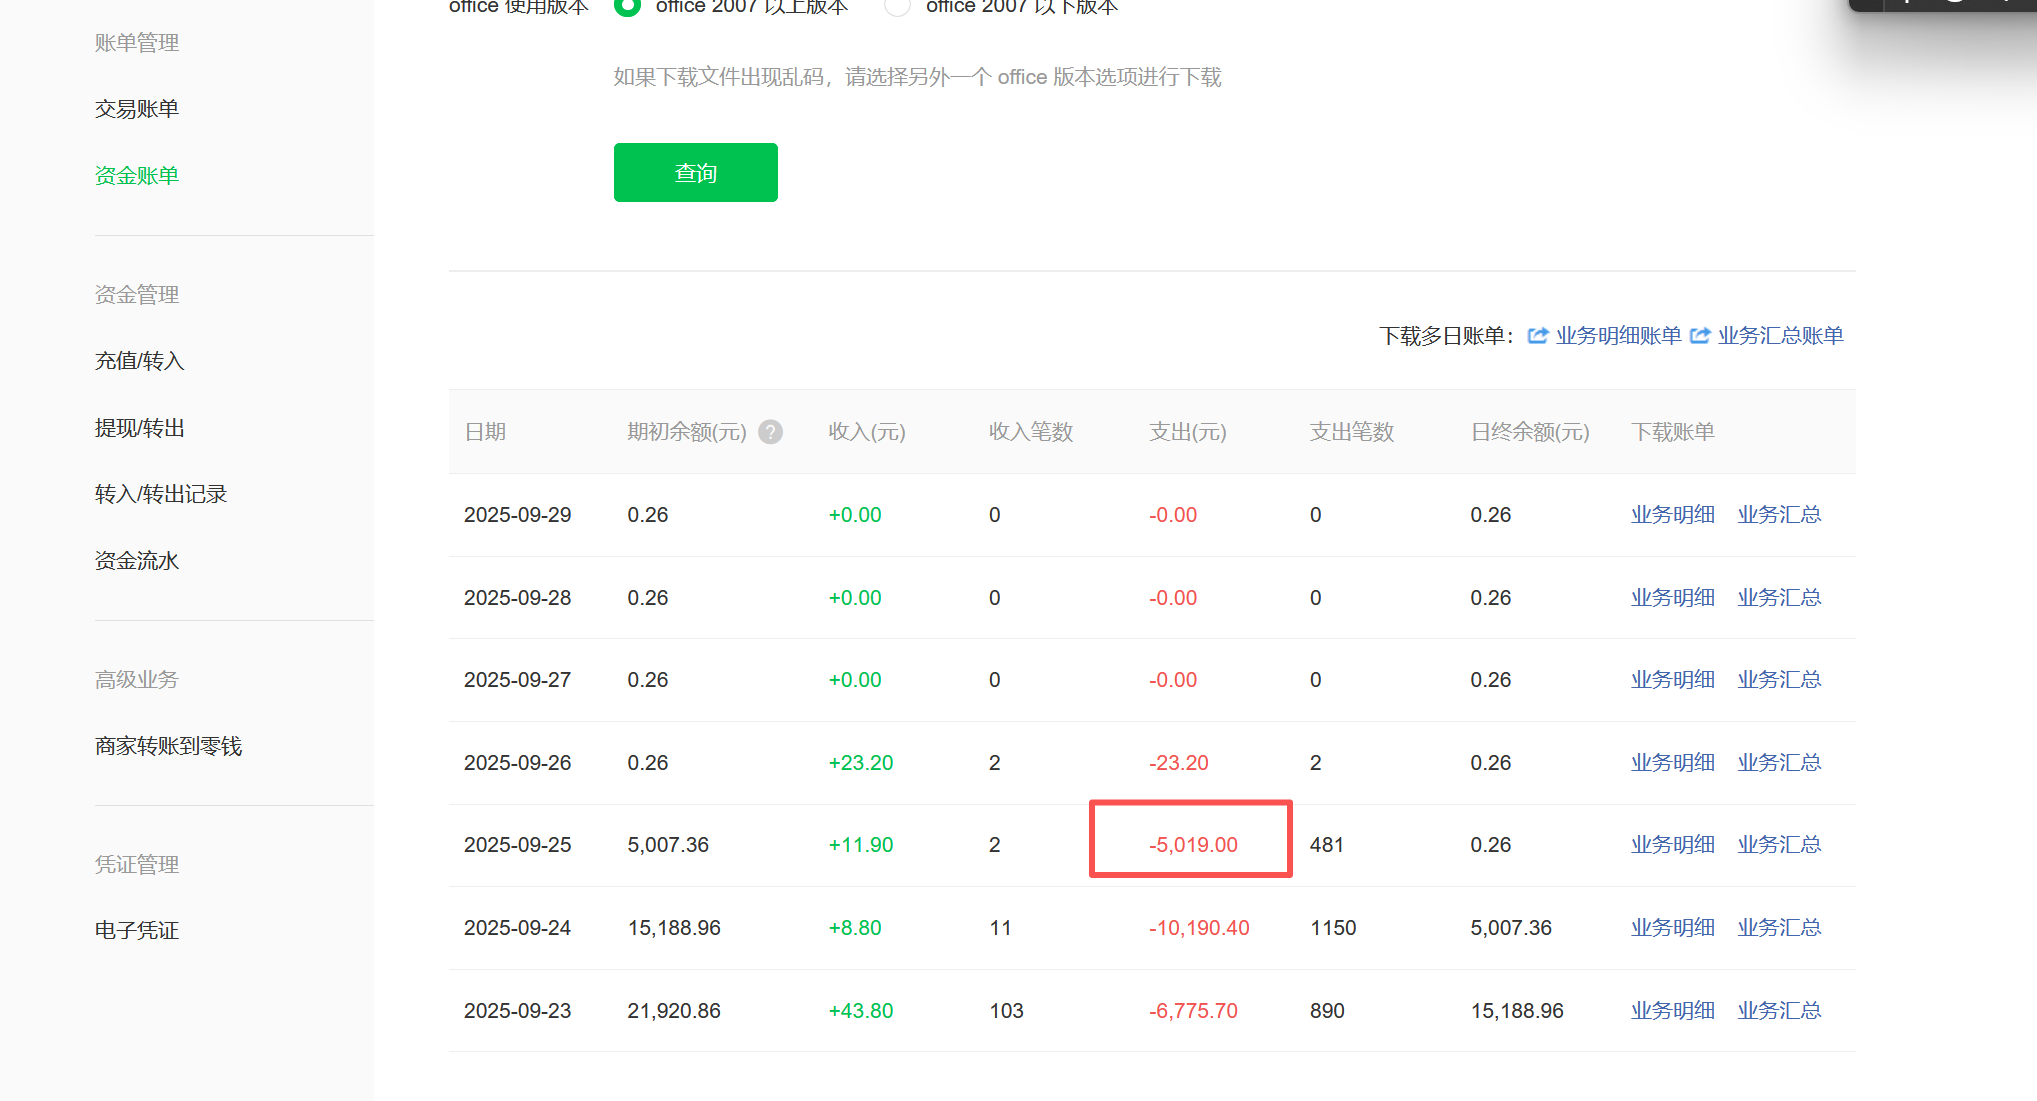Go to 充值/转入 page

pos(140,361)
